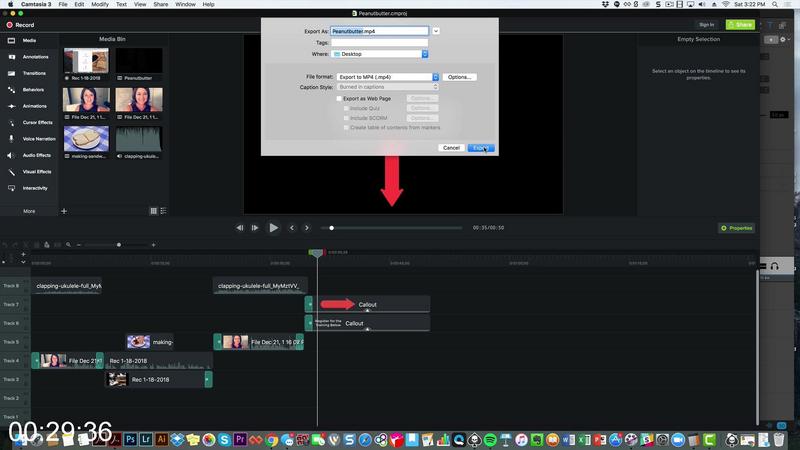800x450 pixels.
Task: Click the Tags input field
Action: tap(380, 43)
